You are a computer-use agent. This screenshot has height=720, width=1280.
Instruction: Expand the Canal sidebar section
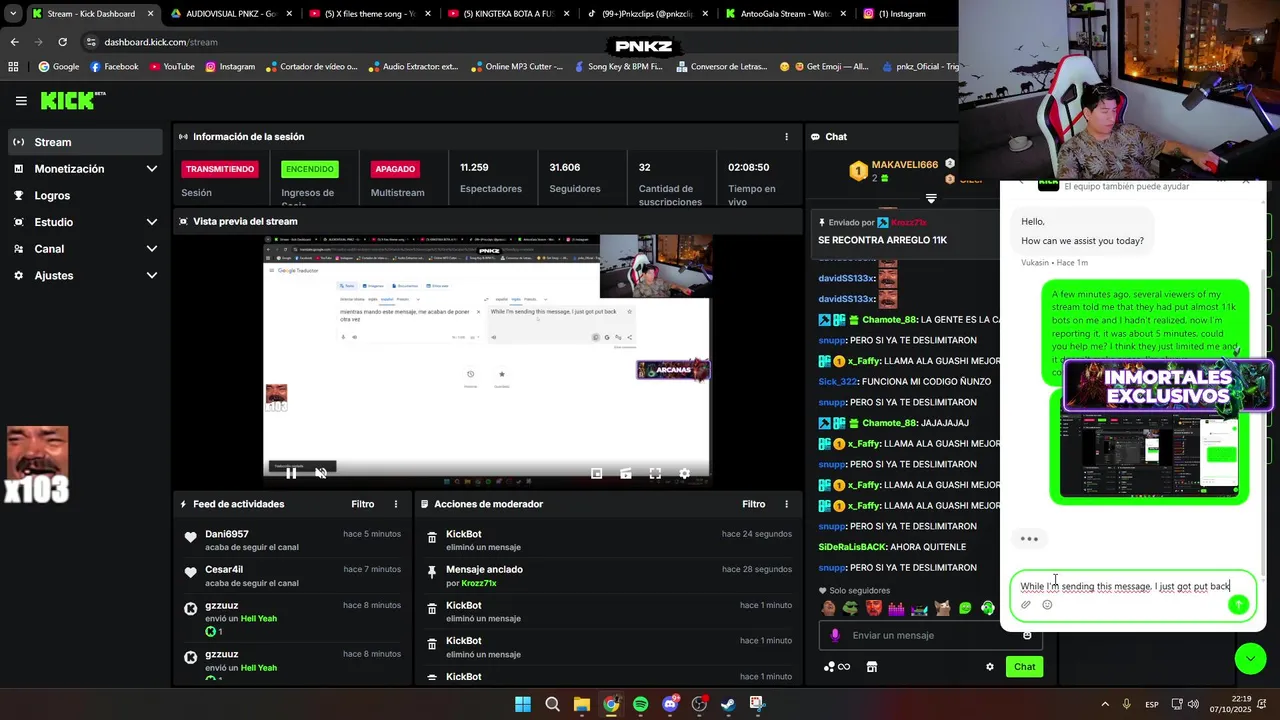[x=151, y=249]
